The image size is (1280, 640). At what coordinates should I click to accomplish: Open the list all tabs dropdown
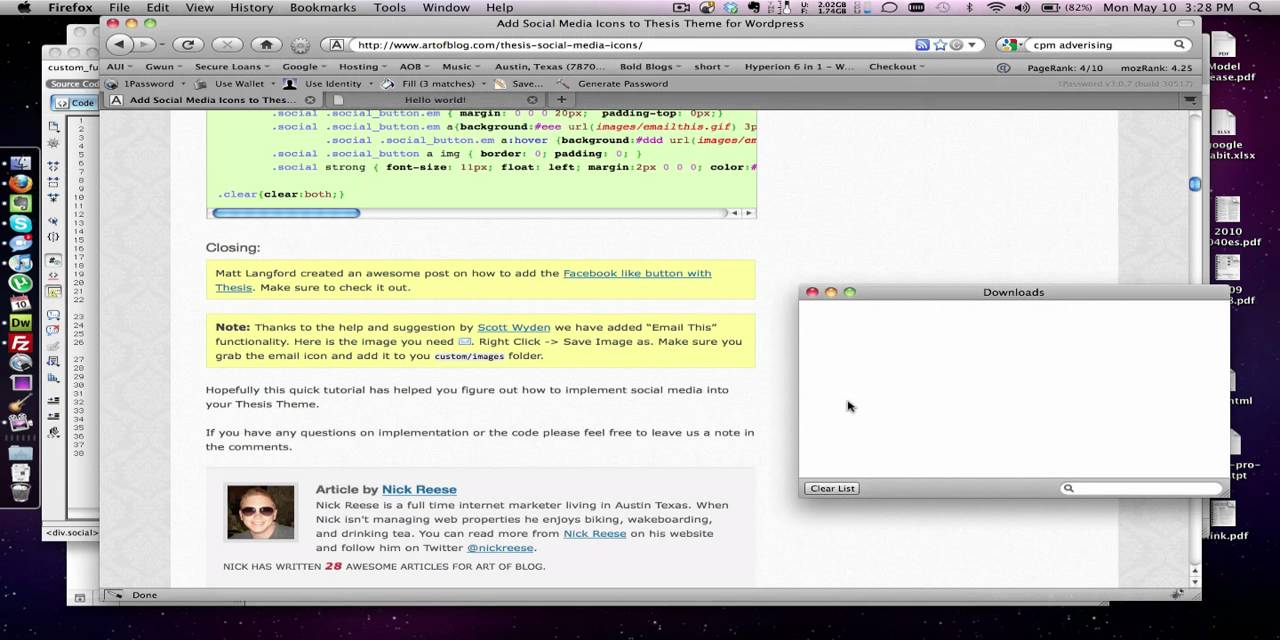1190,100
